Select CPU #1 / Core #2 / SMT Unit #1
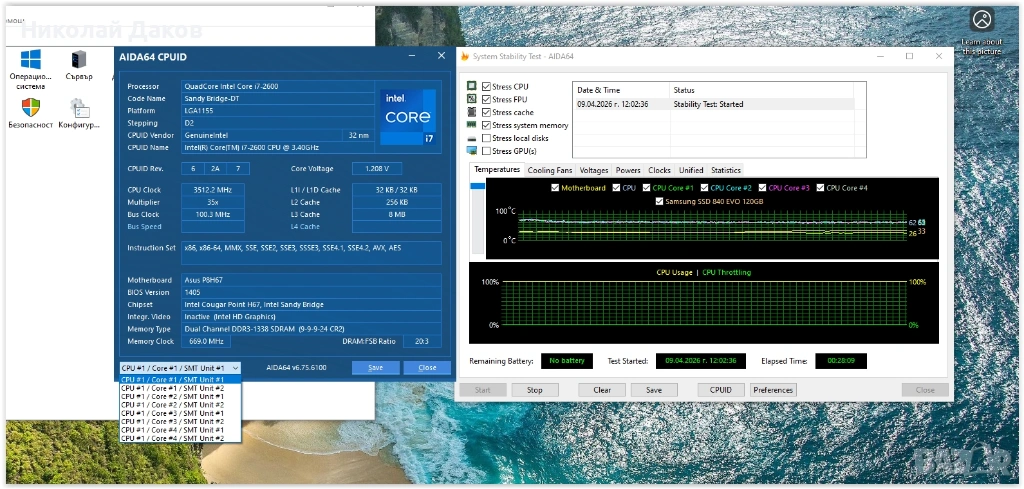 click(x=172, y=397)
